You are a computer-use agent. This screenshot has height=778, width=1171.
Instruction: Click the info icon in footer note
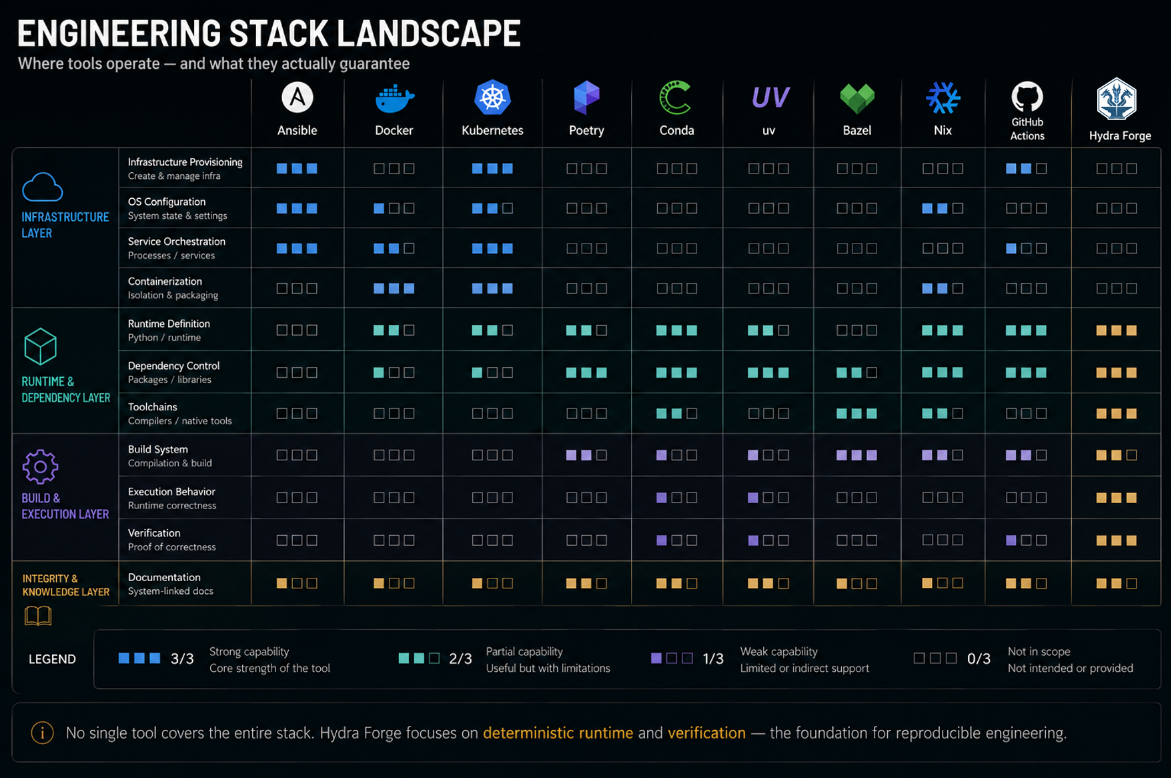tap(42, 733)
